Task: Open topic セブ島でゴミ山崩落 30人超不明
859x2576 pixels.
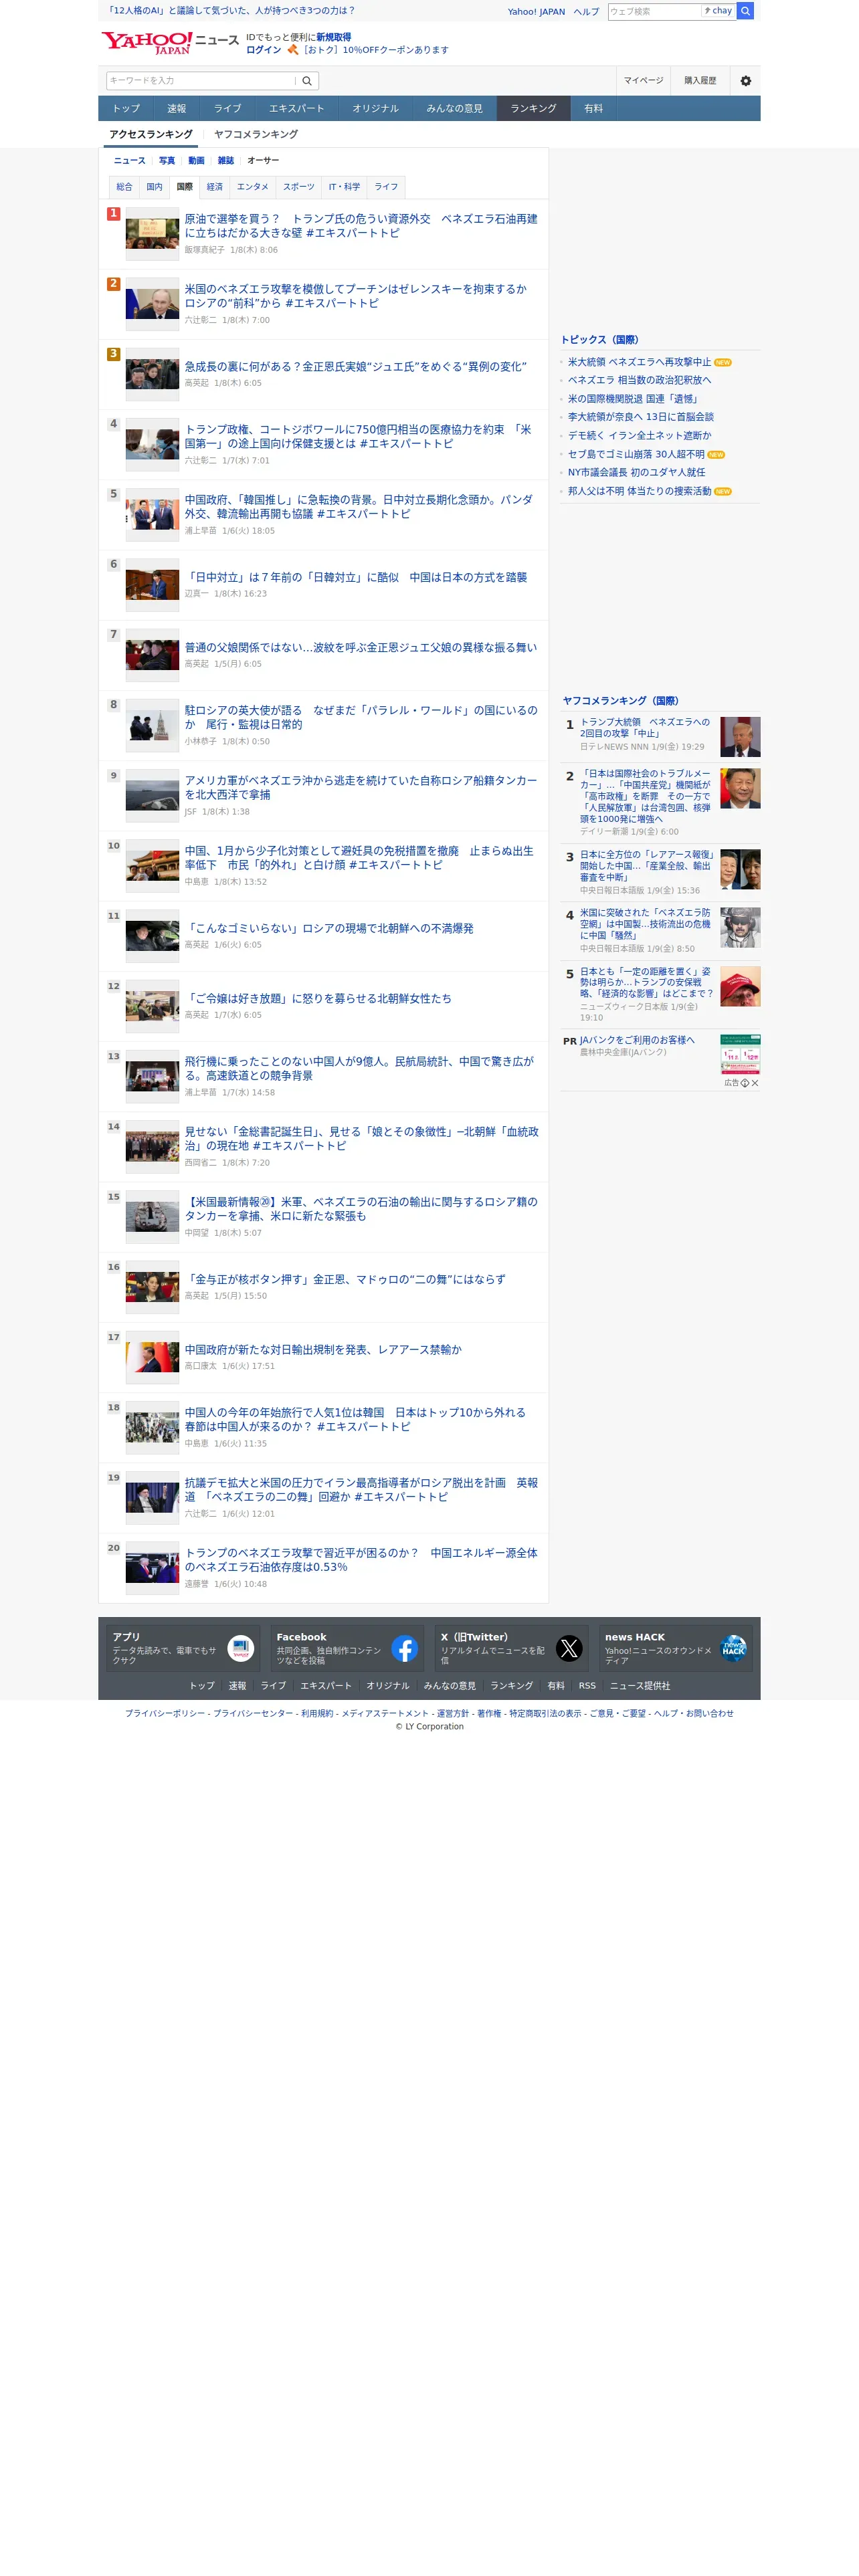Action: click(x=636, y=454)
